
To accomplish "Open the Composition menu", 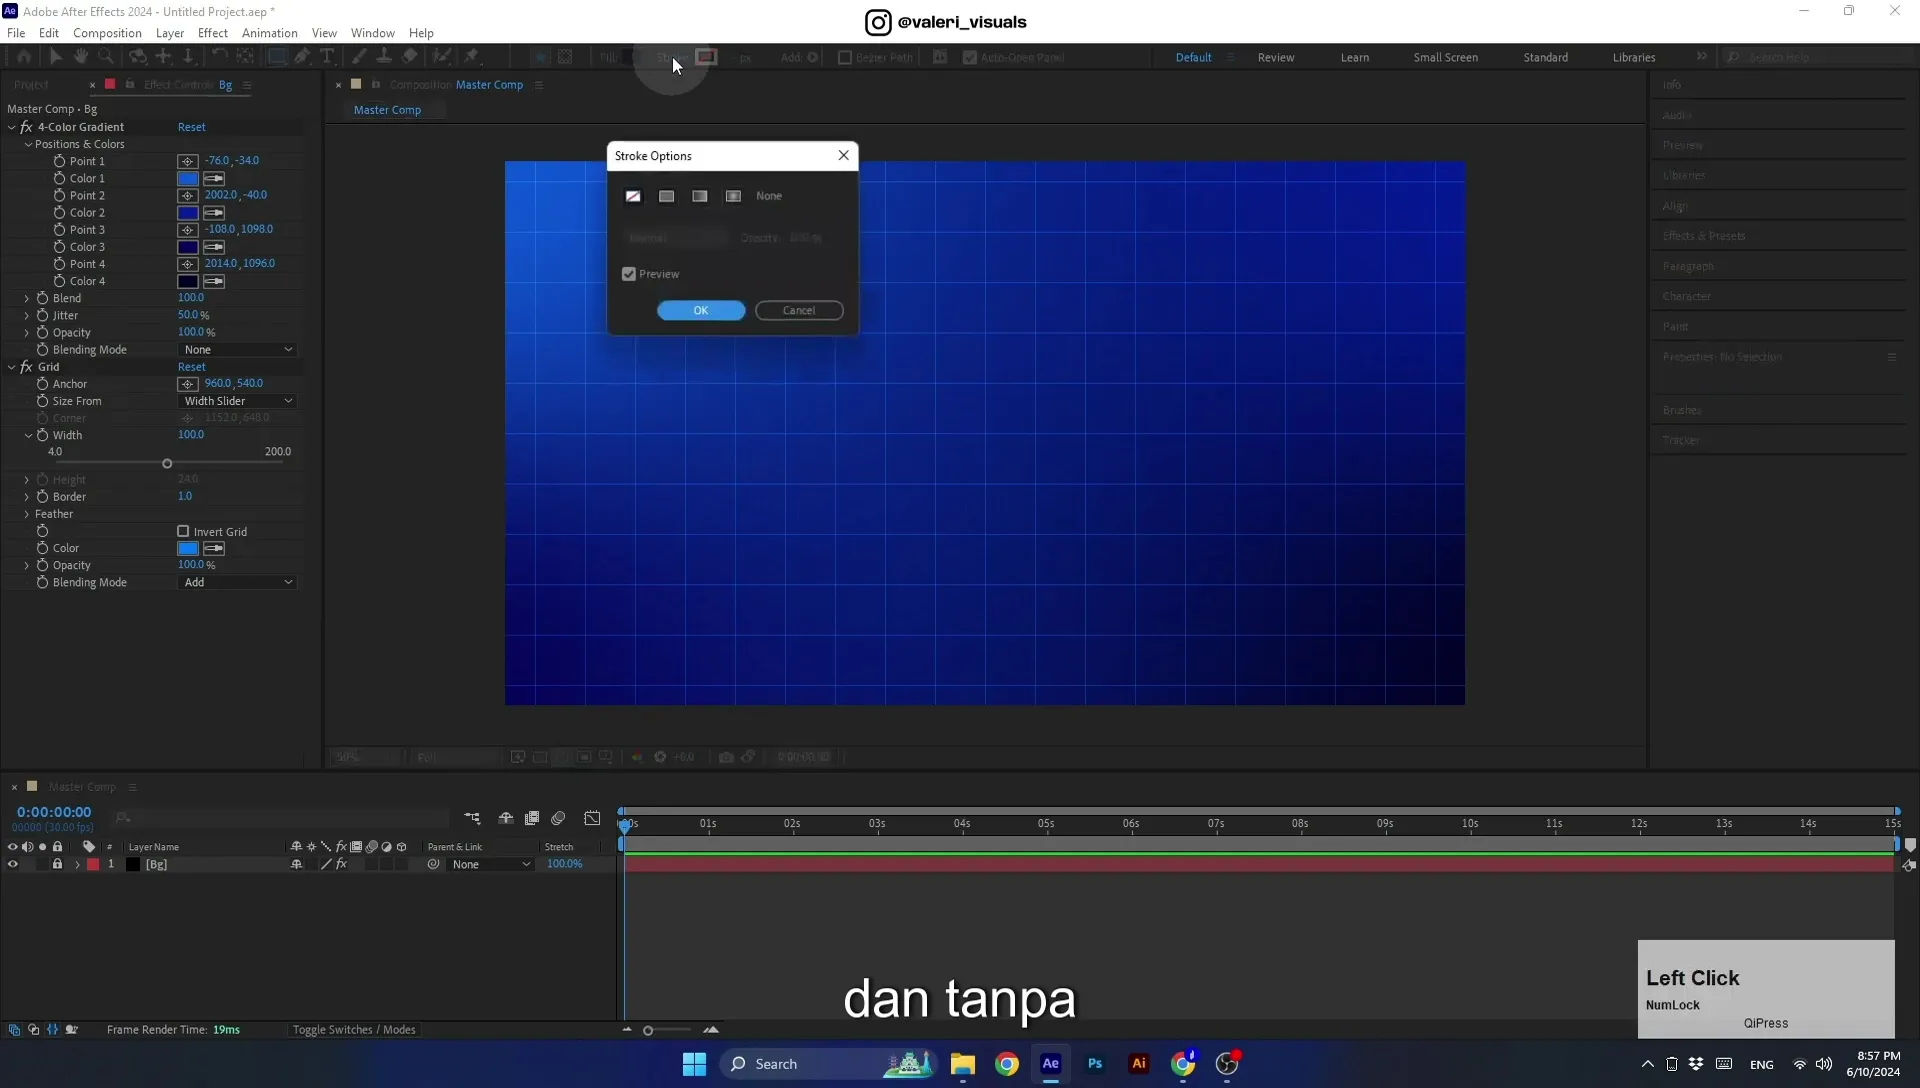I will click(107, 33).
